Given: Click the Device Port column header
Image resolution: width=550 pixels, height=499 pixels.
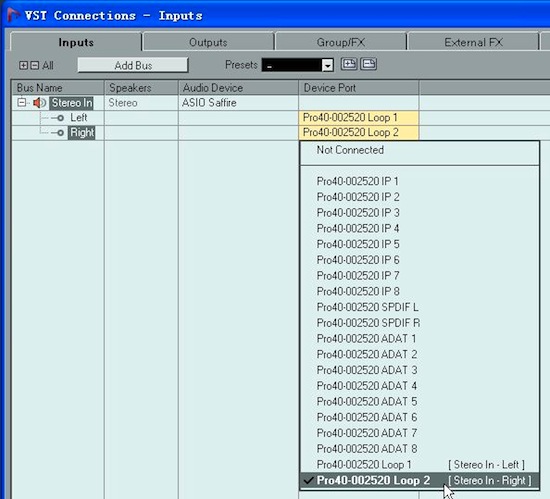Looking at the screenshot, I should [x=359, y=88].
